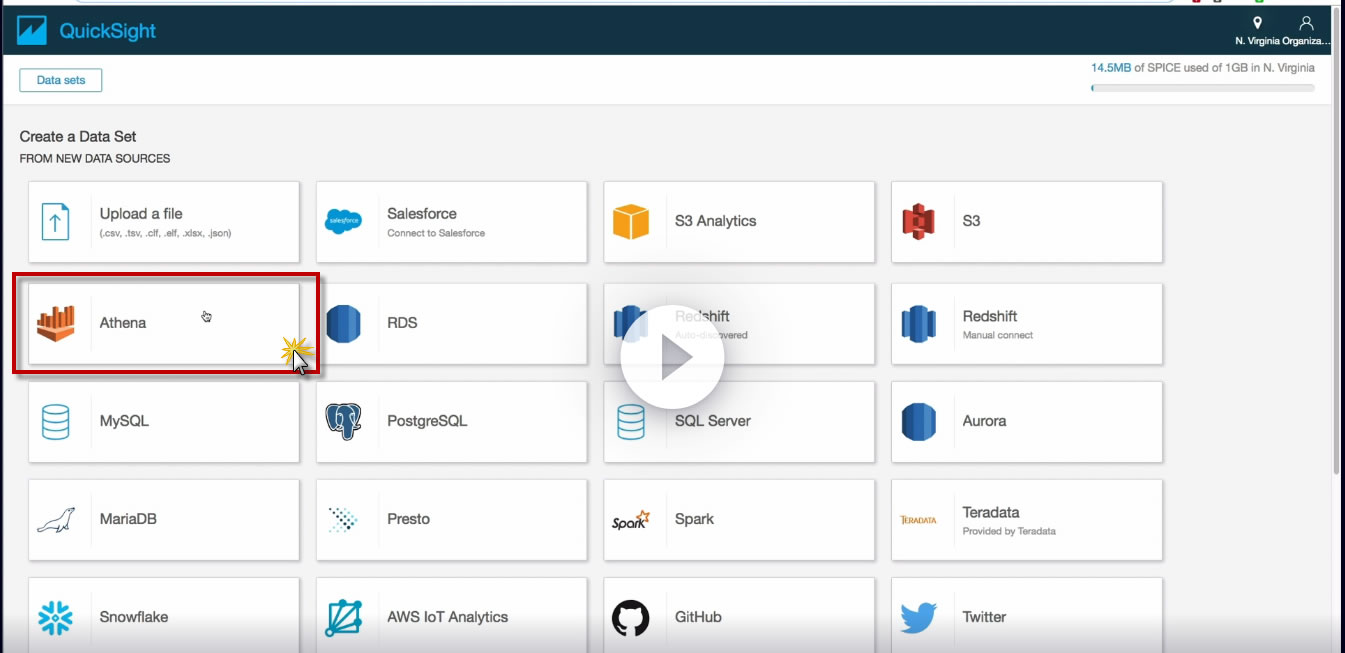Image resolution: width=1345 pixels, height=653 pixels.
Task: Click the "Aurora" label
Action: [x=985, y=421]
